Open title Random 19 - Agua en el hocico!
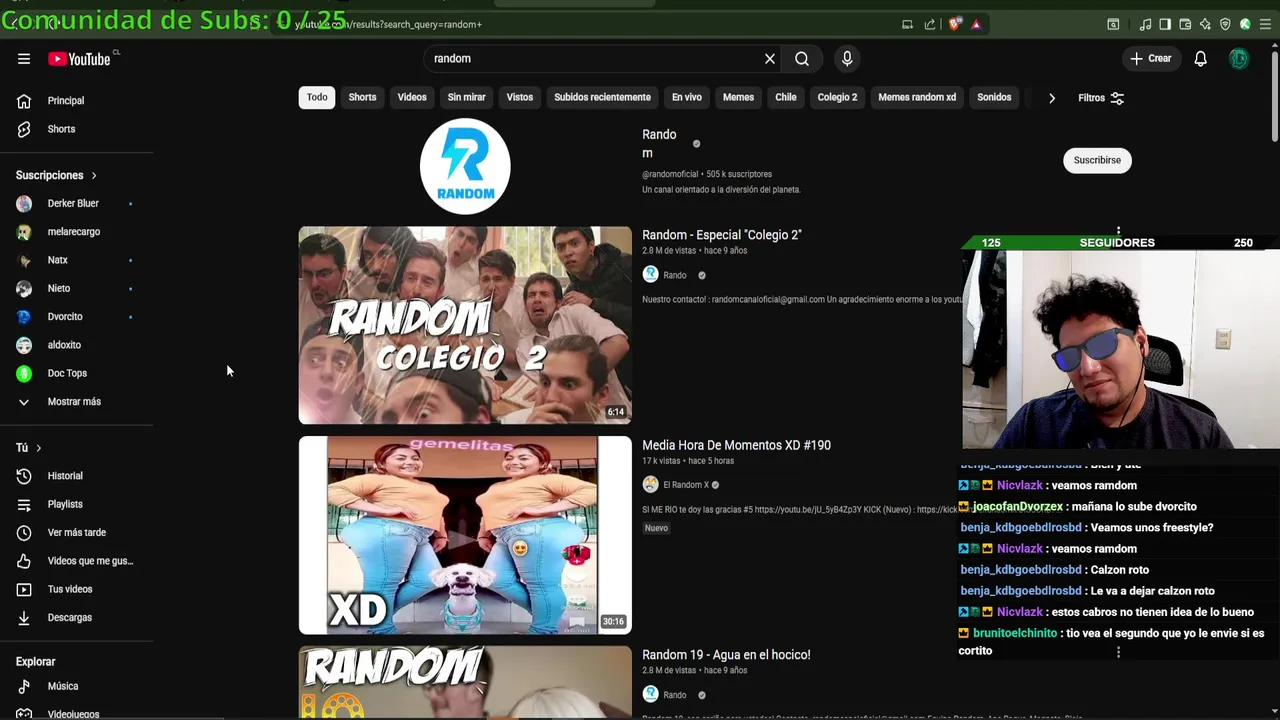The image size is (1280, 720). (x=726, y=655)
